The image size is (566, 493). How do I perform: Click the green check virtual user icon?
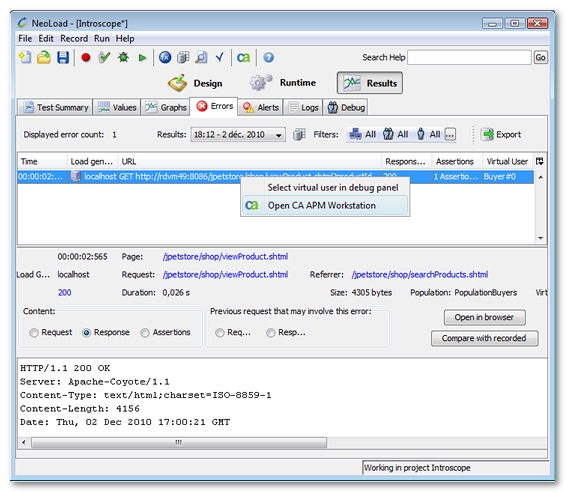[x=104, y=57]
